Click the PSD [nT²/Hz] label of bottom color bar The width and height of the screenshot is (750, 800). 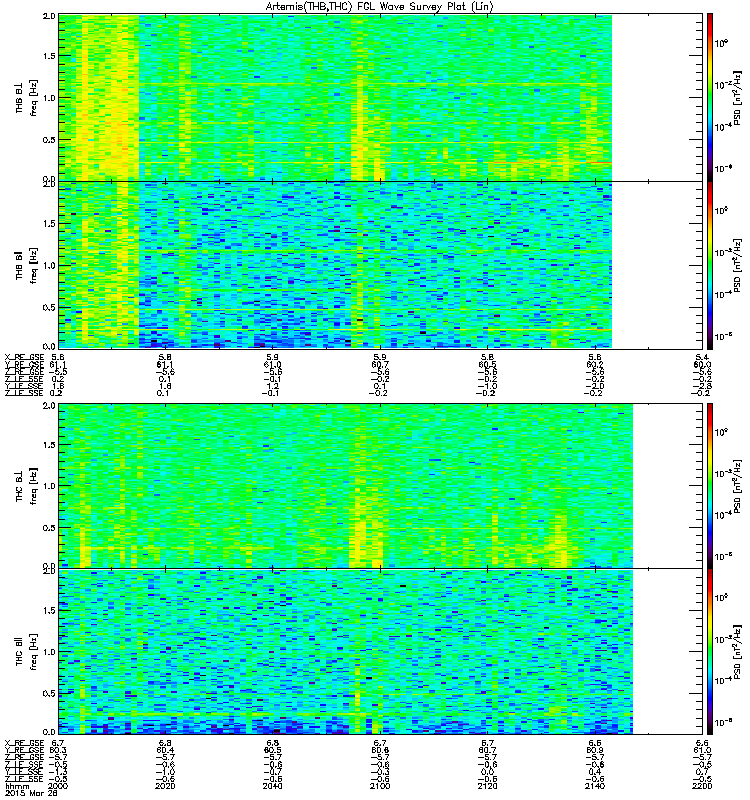737,652
